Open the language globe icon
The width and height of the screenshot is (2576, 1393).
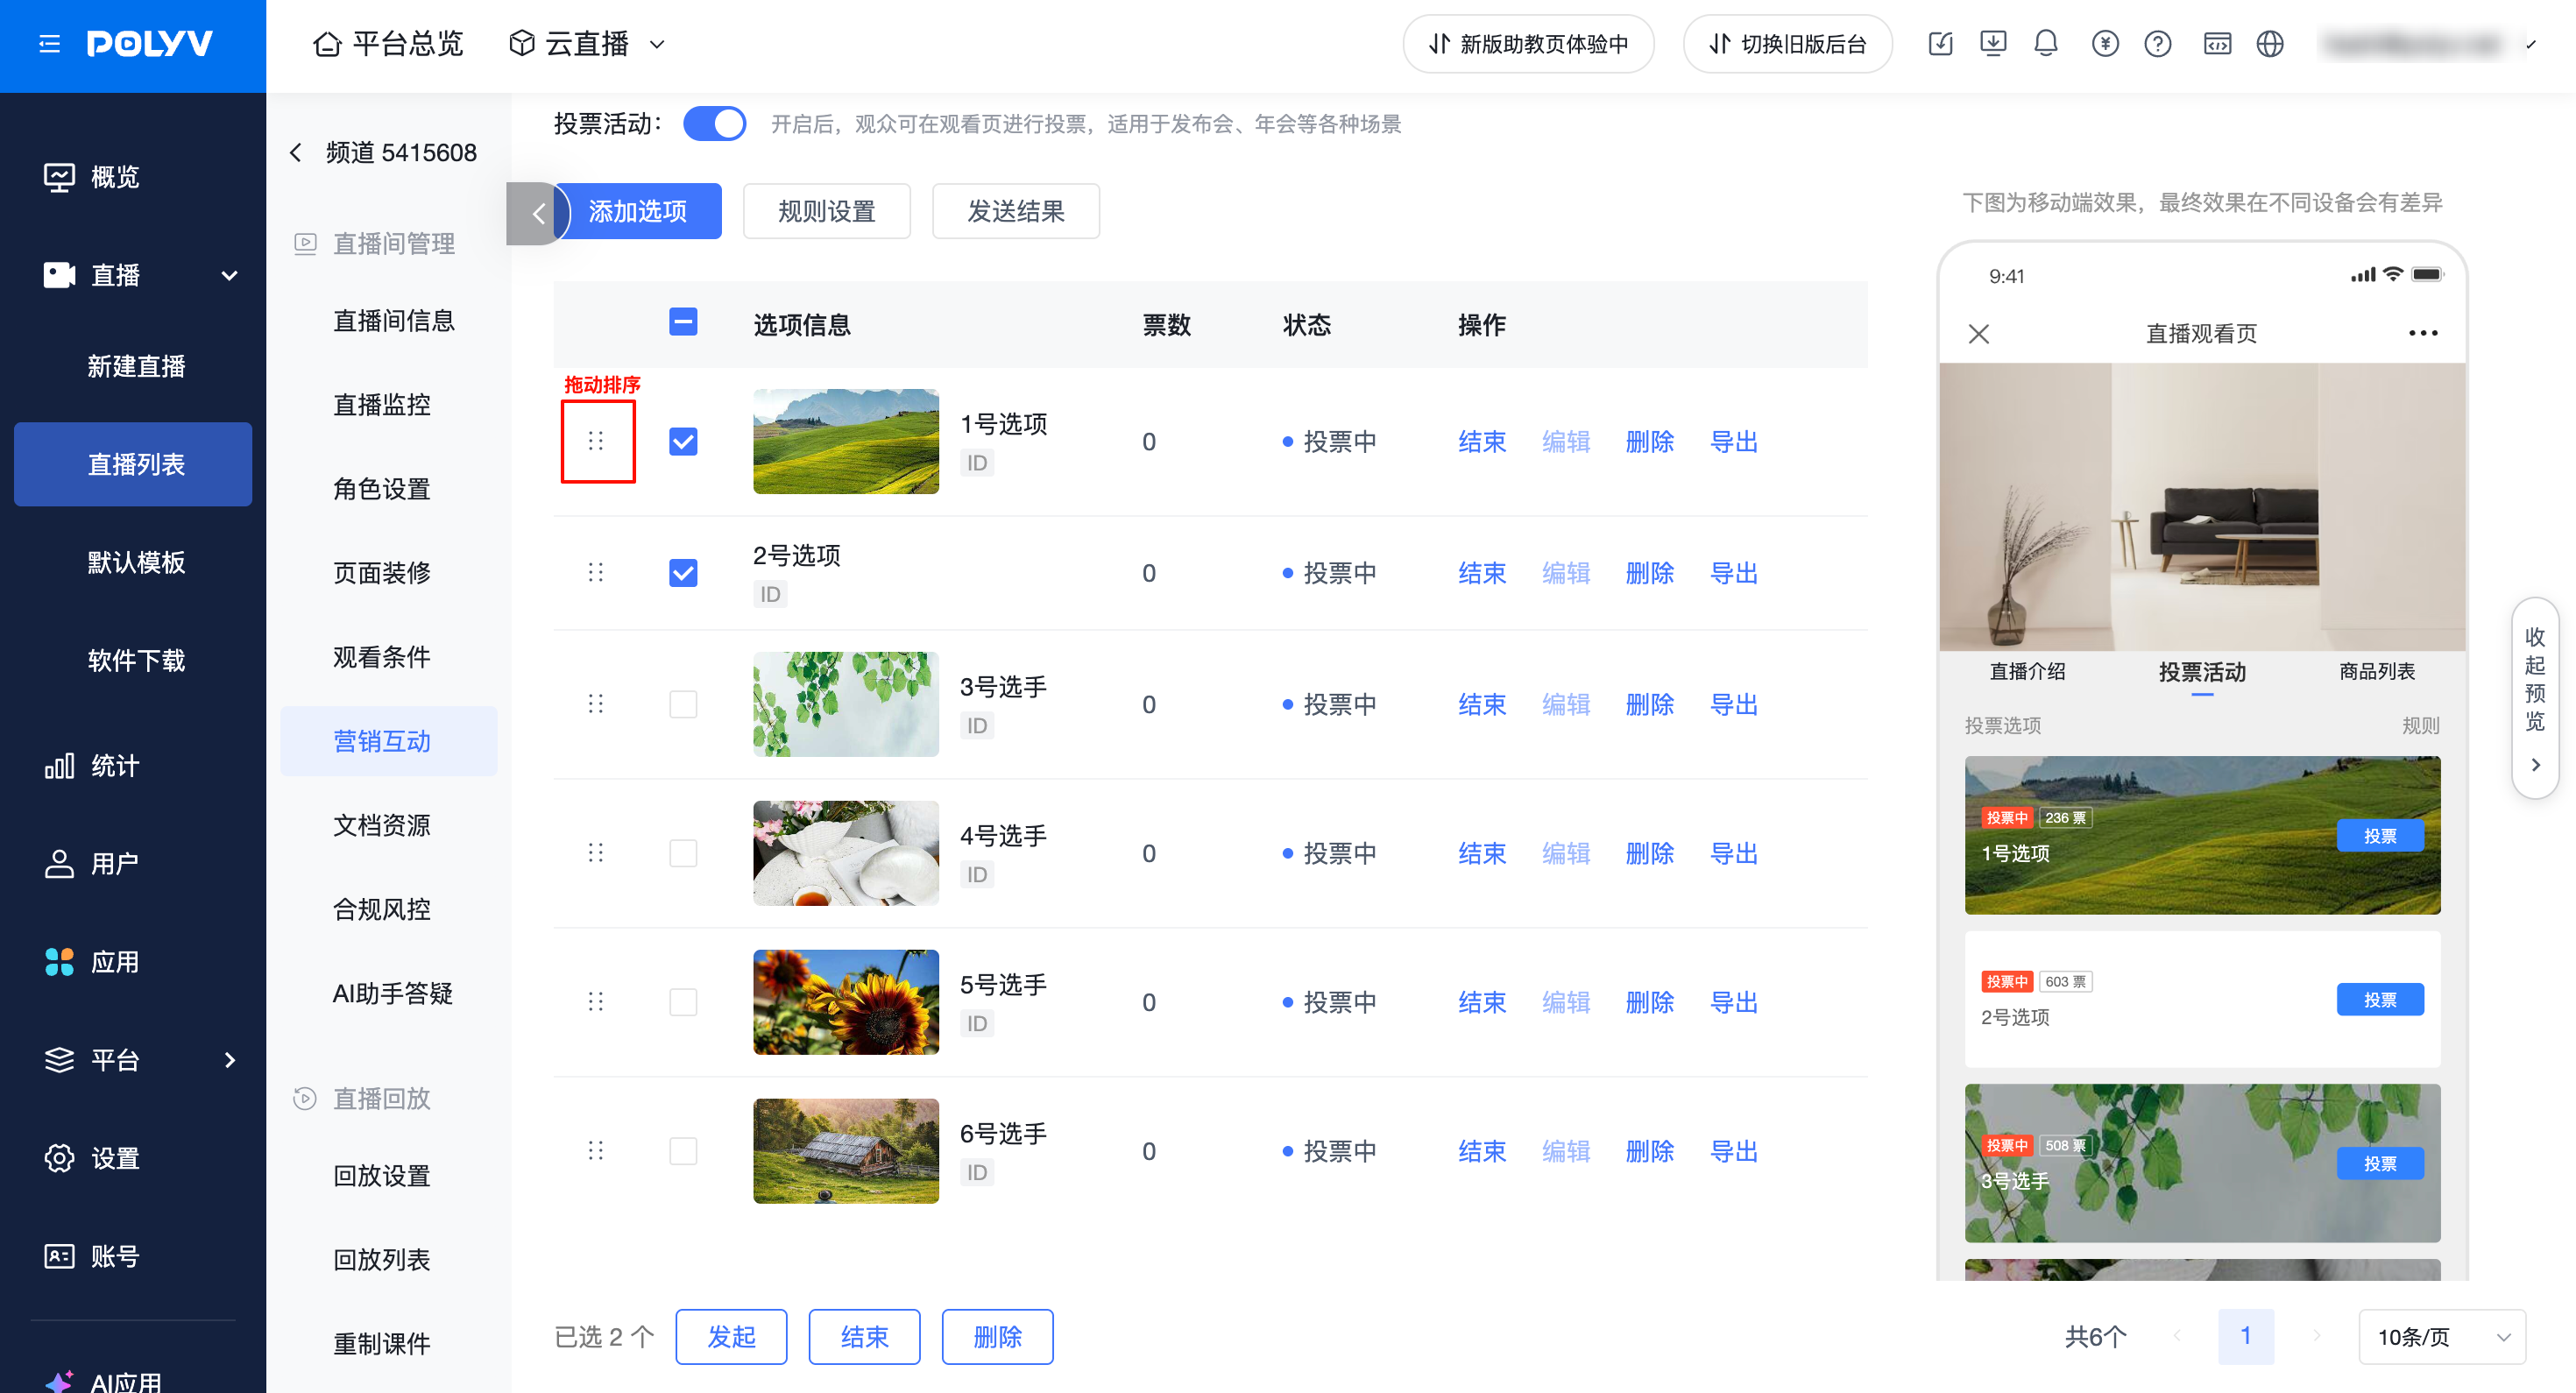coord(2270,44)
